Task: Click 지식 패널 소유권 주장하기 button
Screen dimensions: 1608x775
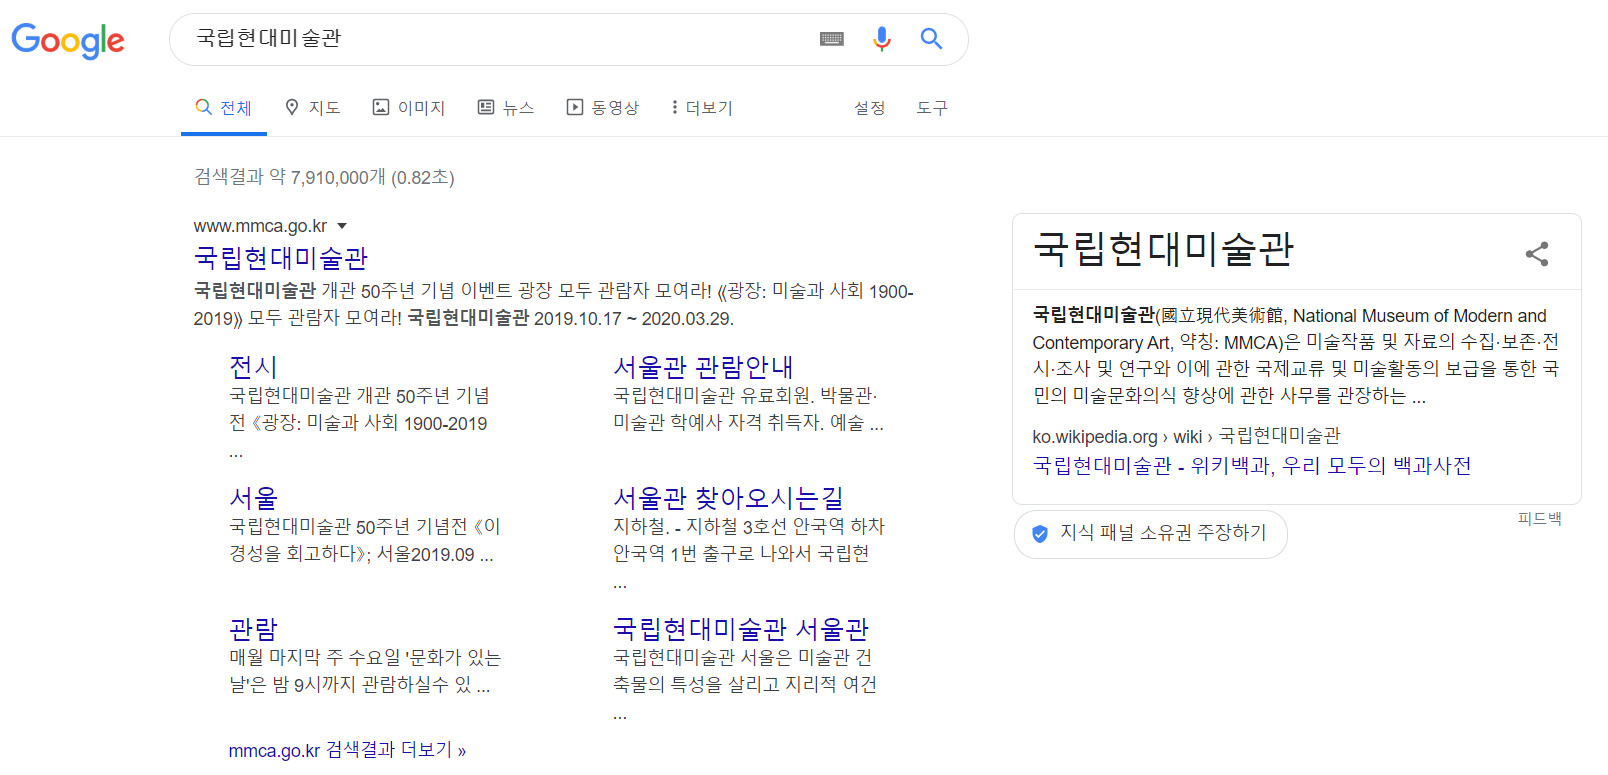Action: click(x=1150, y=534)
